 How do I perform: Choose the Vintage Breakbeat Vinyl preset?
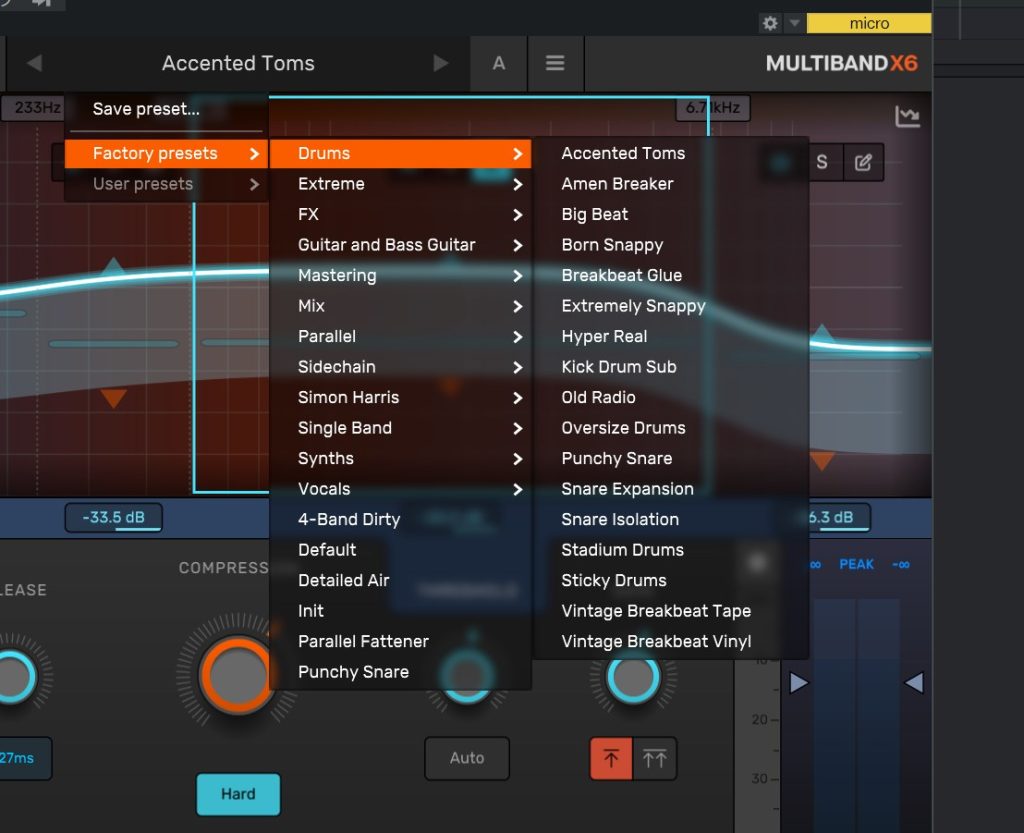click(656, 641)
